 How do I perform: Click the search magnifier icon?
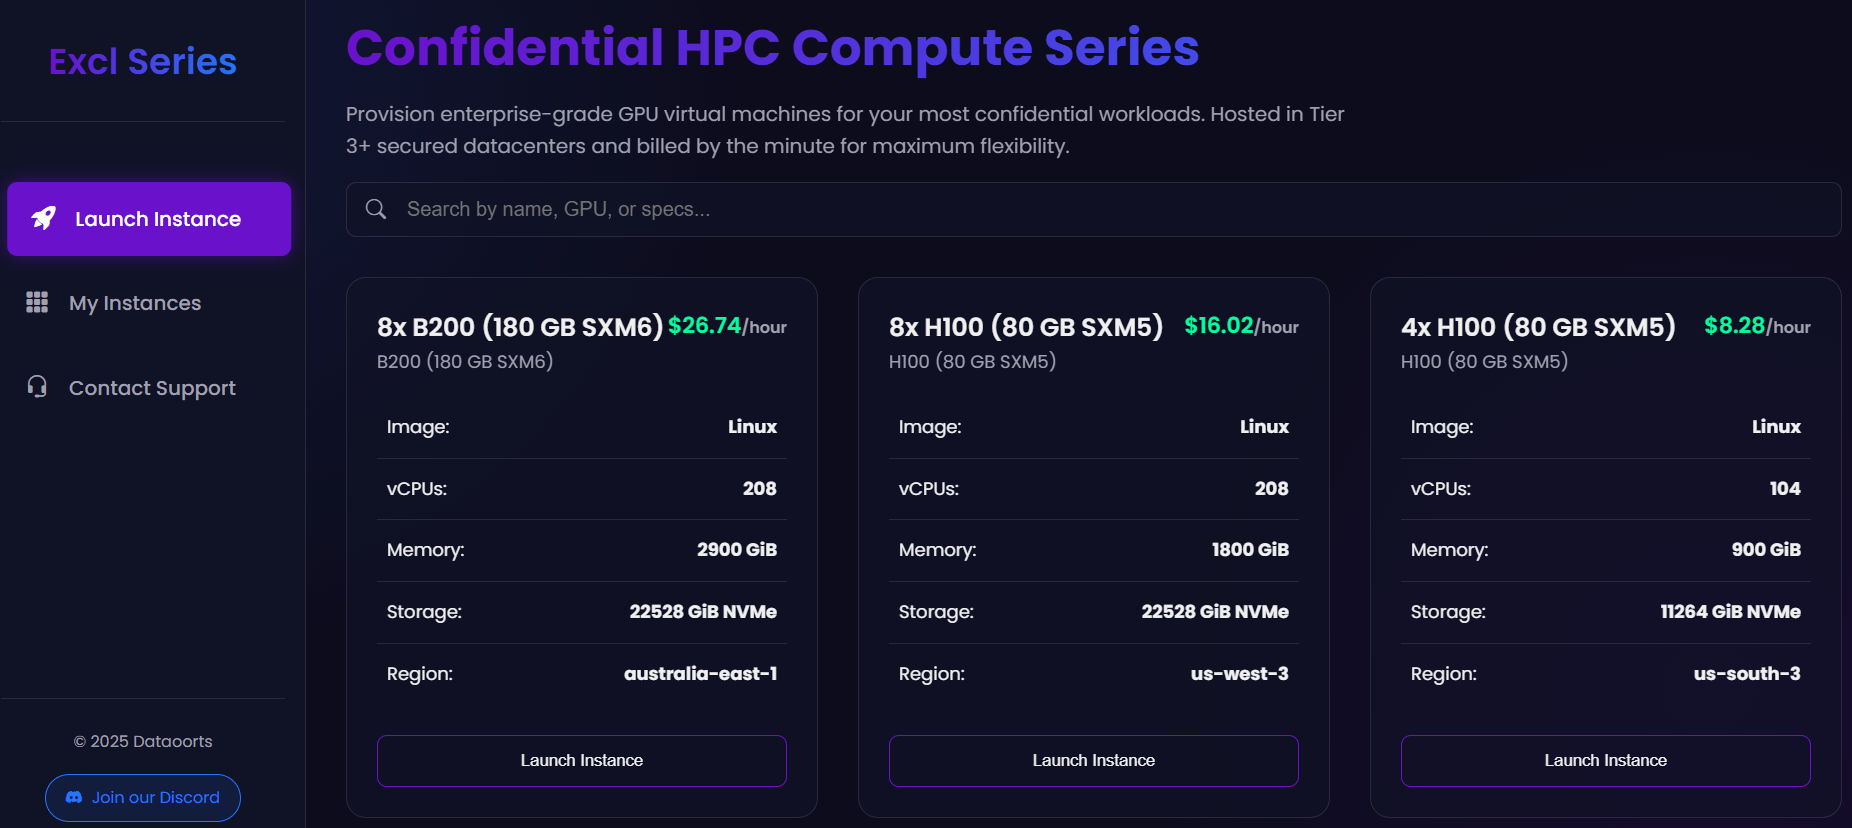pos(376,209)
